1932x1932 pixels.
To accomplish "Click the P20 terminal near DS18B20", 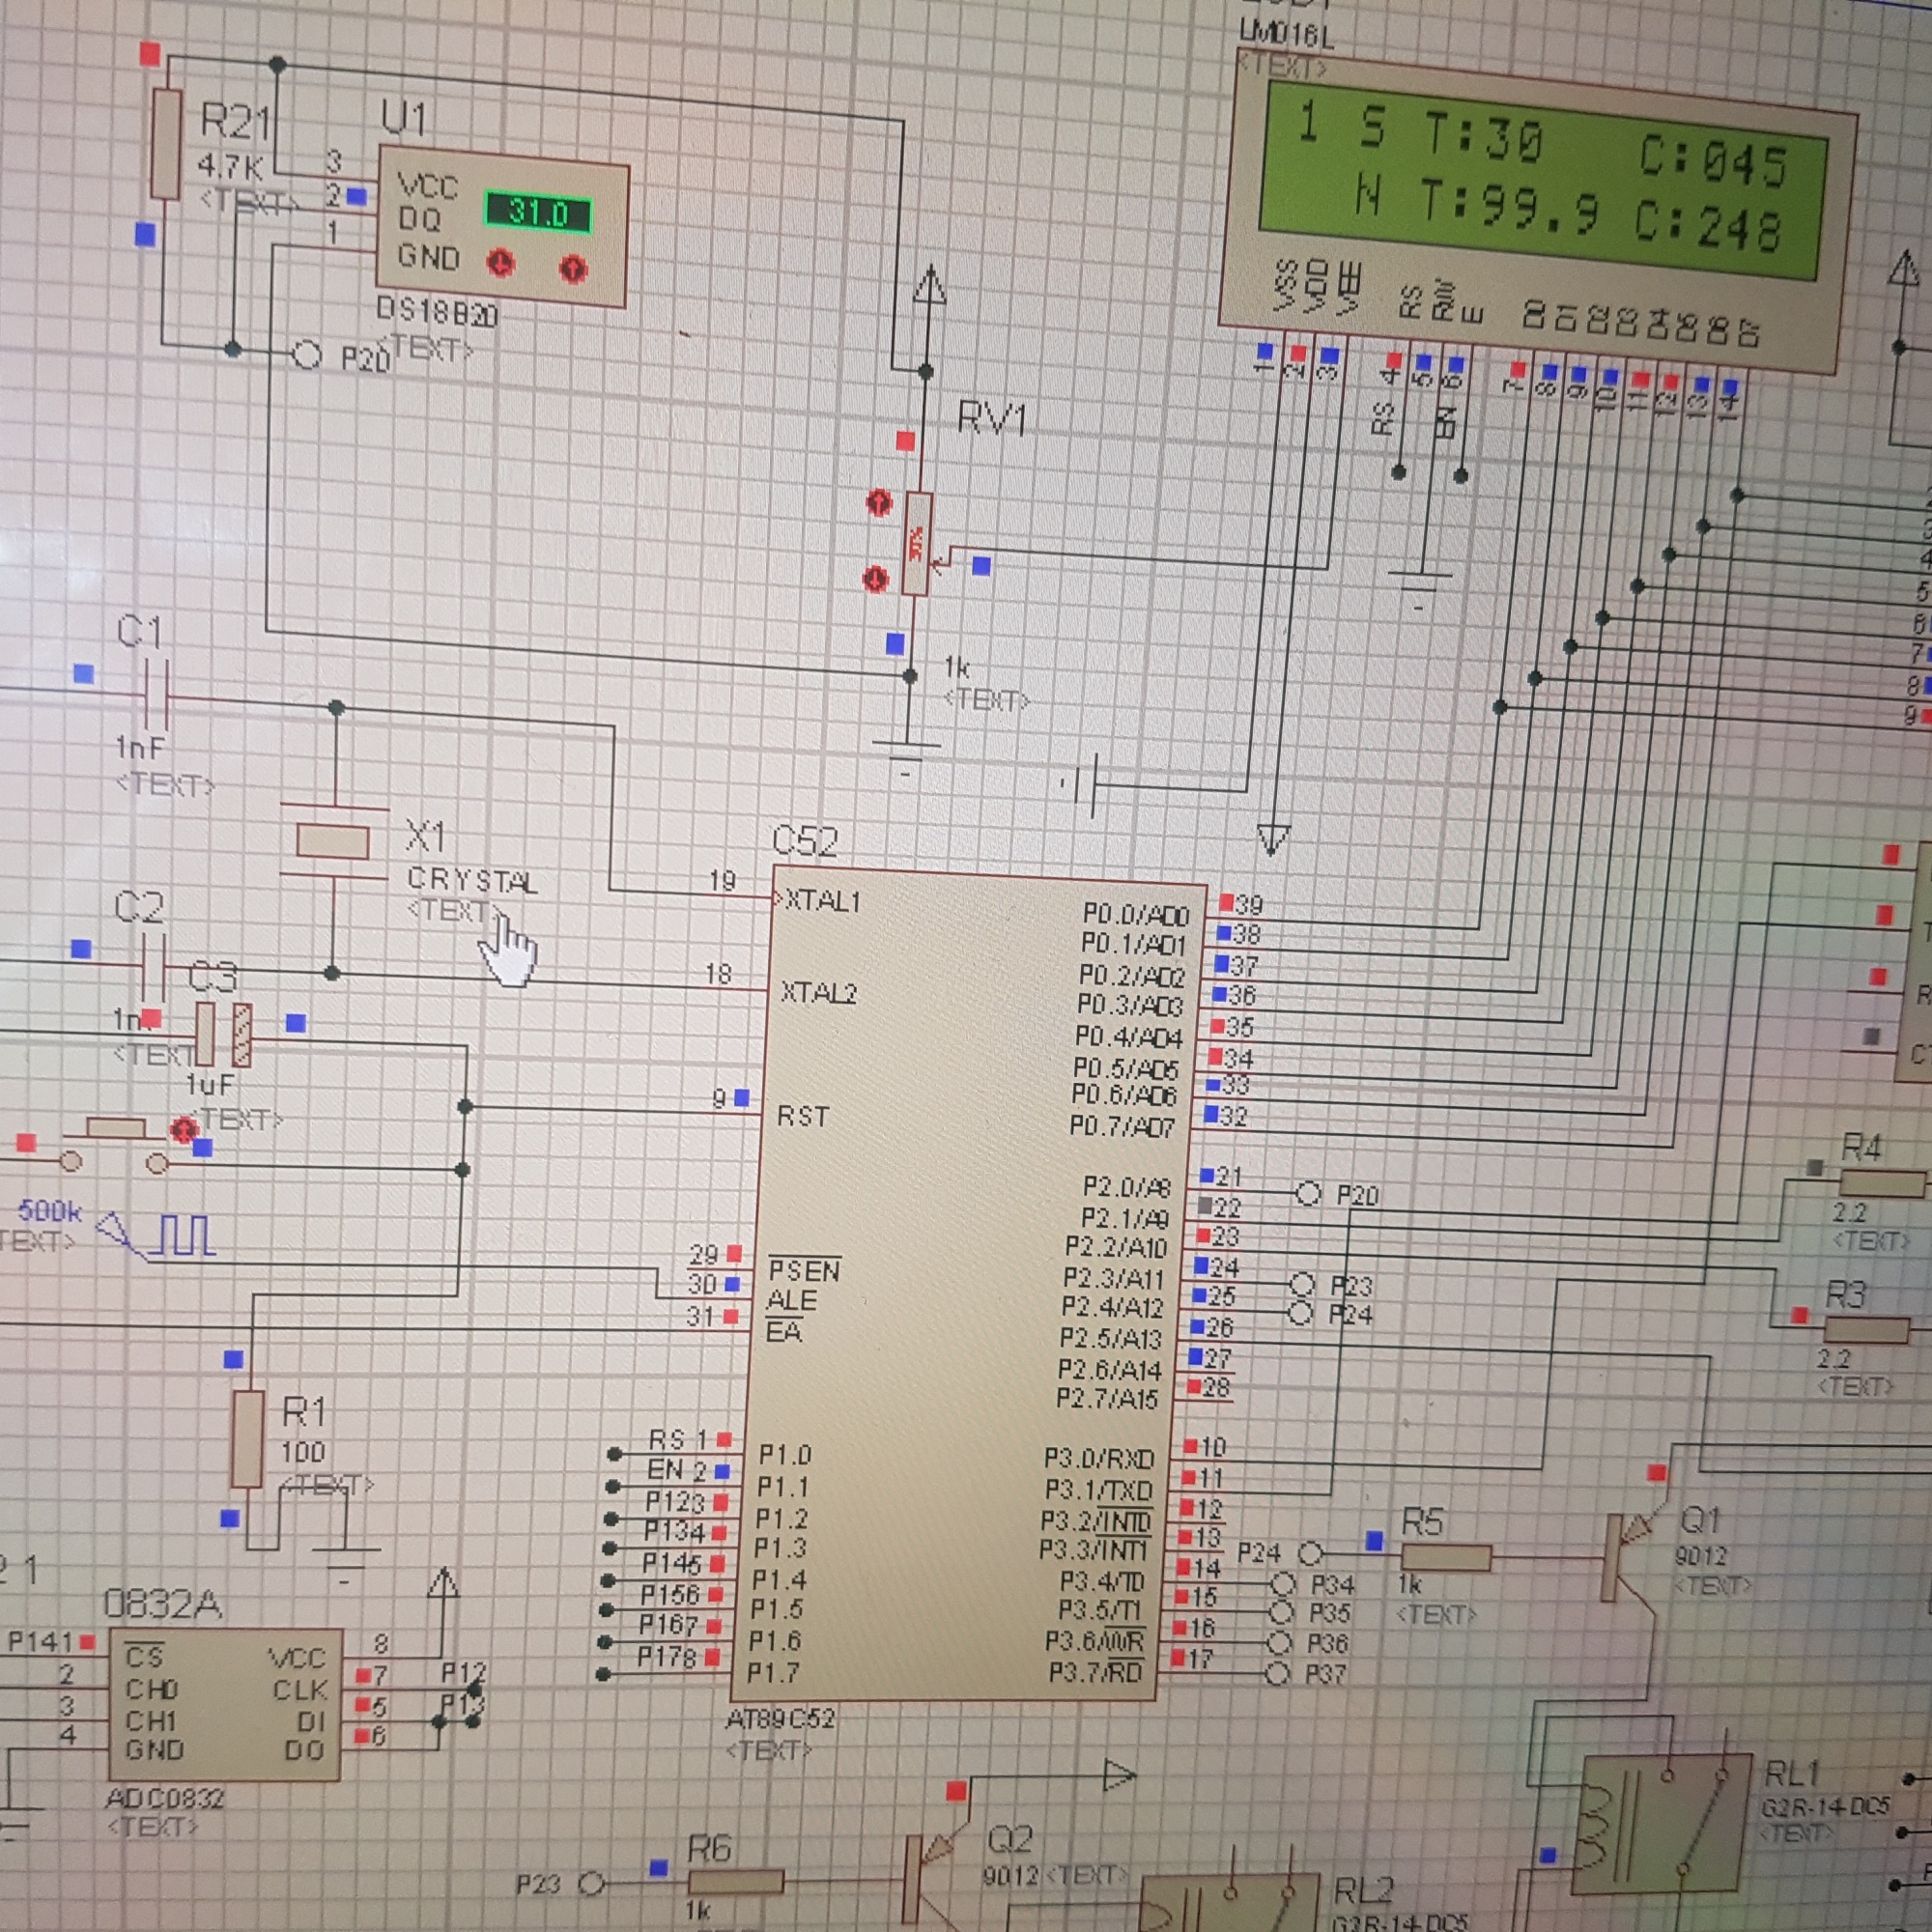I will 306,355.
